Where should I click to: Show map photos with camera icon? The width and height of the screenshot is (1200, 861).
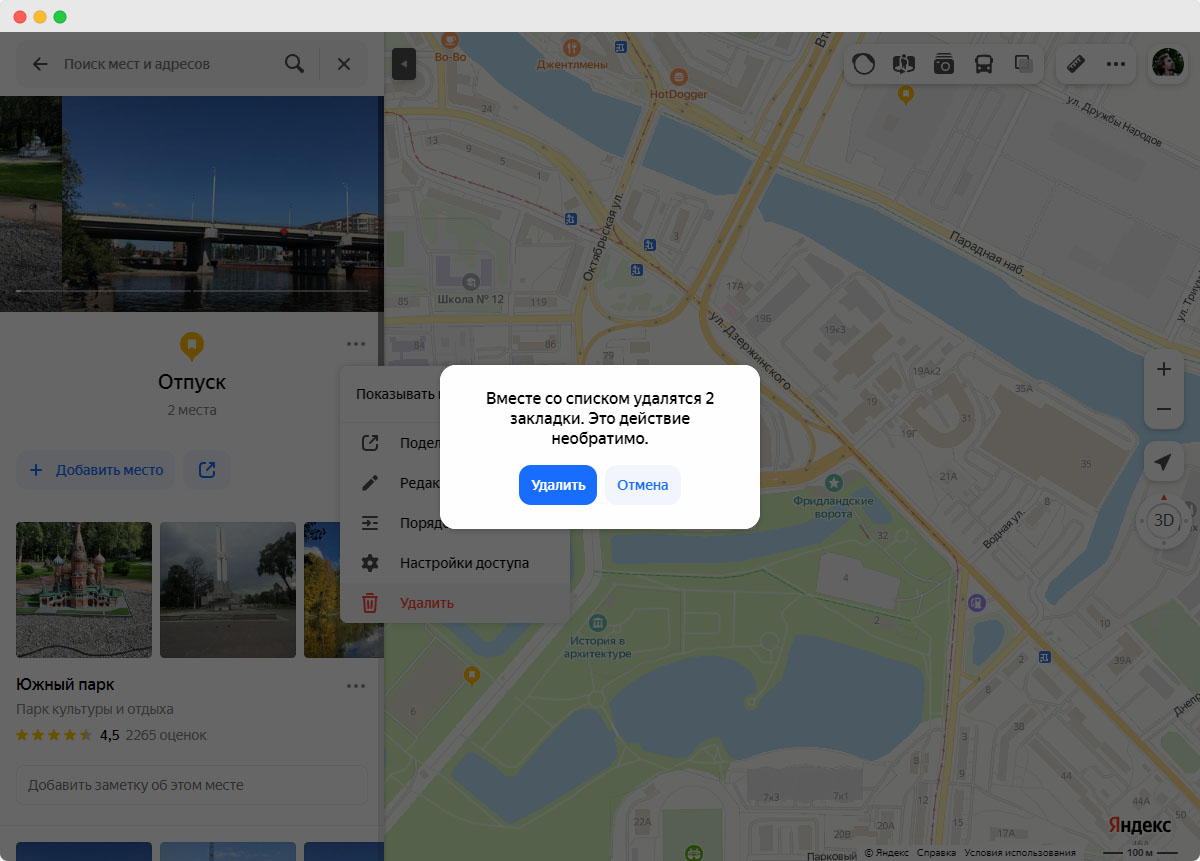944,64
